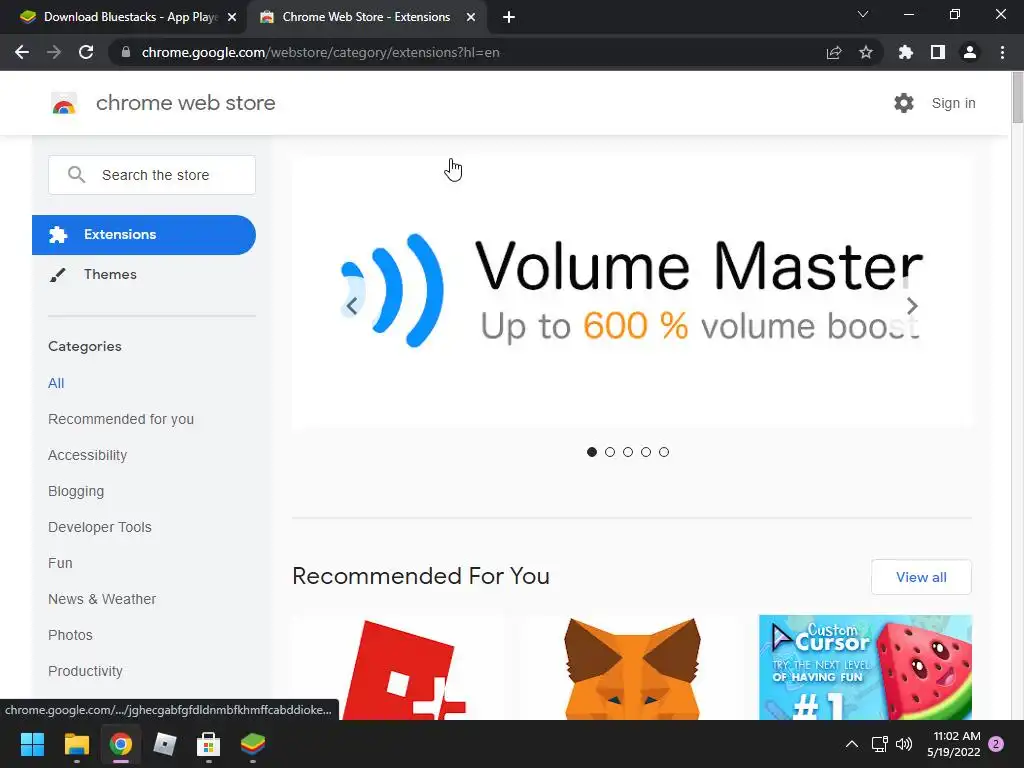The height and width of the screenshot is (768, 1024).
Task: Bookmark this tab with the star
Action: 866,52
